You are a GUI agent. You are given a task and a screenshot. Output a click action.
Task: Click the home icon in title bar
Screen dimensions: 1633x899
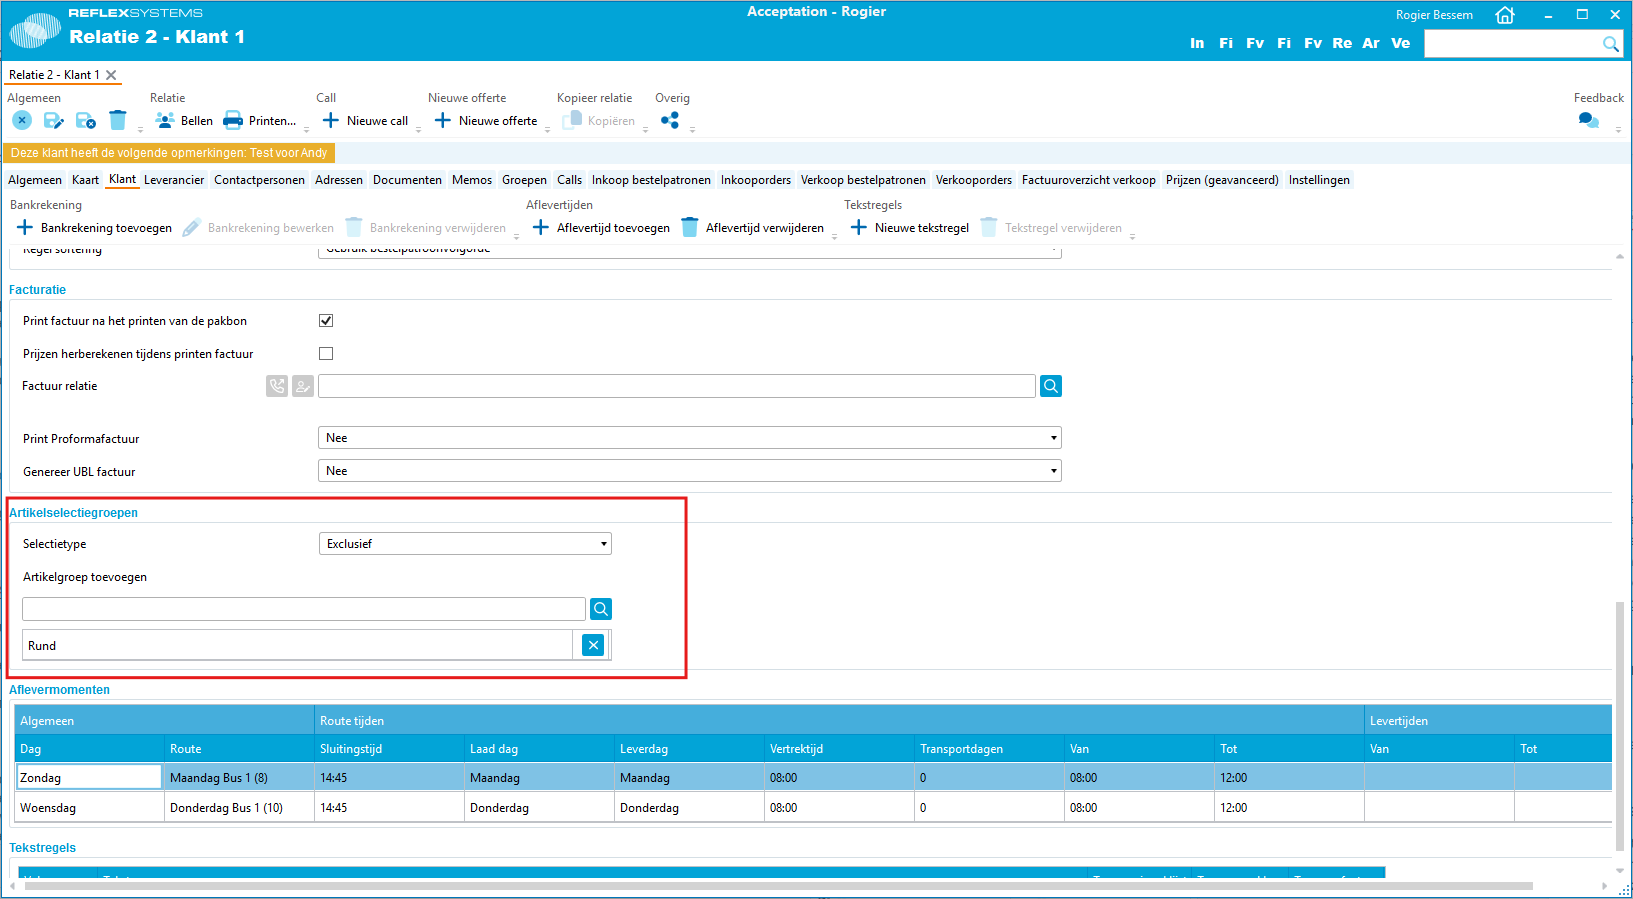click(1504, 15)
